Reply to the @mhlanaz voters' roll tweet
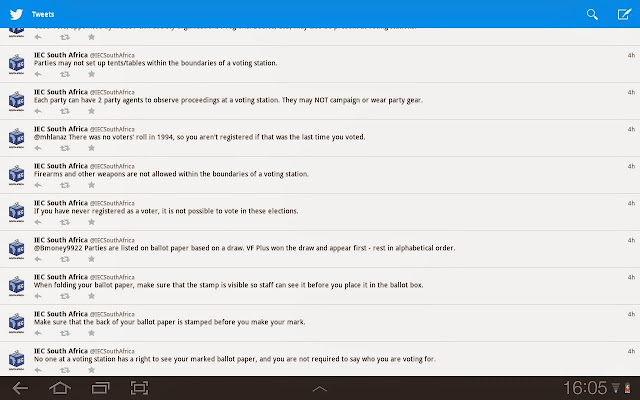Image resolution: width=640 pixels, height=400 pixels. coord(38,148)
